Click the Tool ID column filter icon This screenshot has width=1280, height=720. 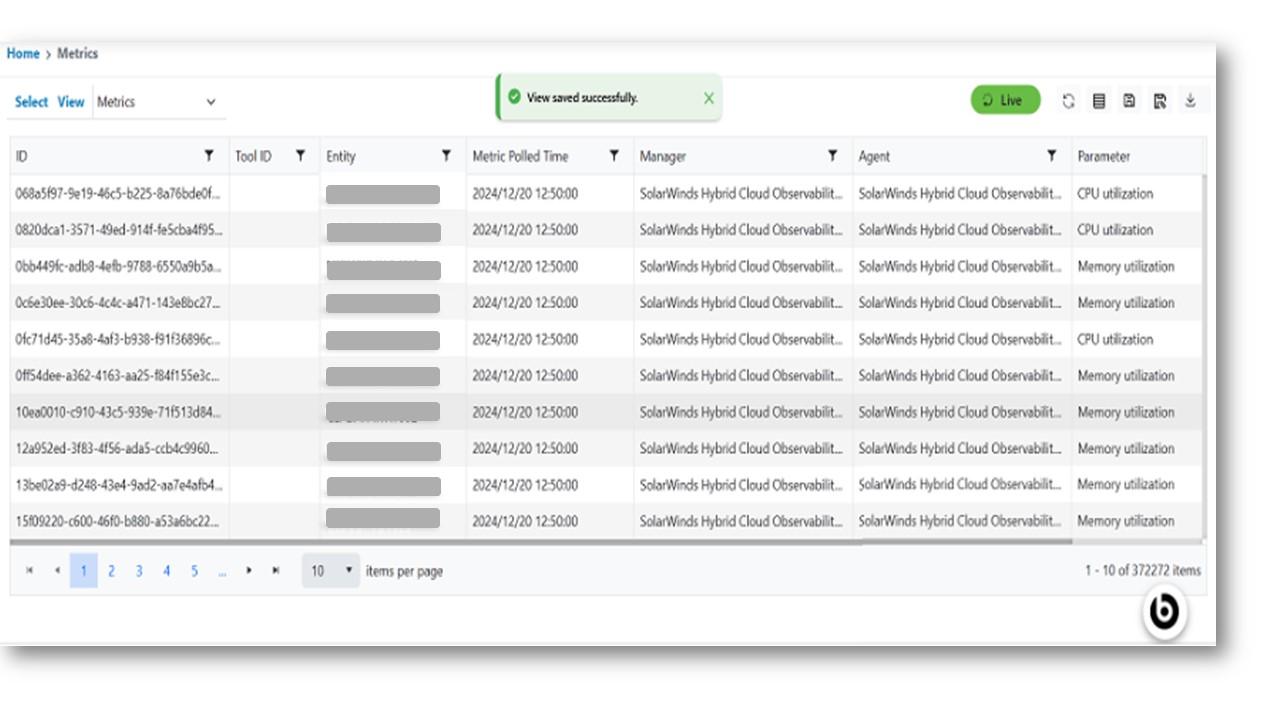300,156
